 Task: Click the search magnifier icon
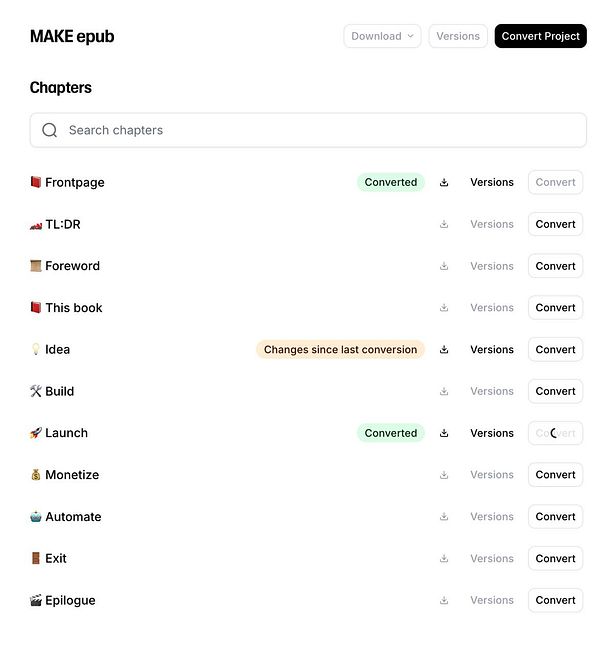(x=50, y=130)
